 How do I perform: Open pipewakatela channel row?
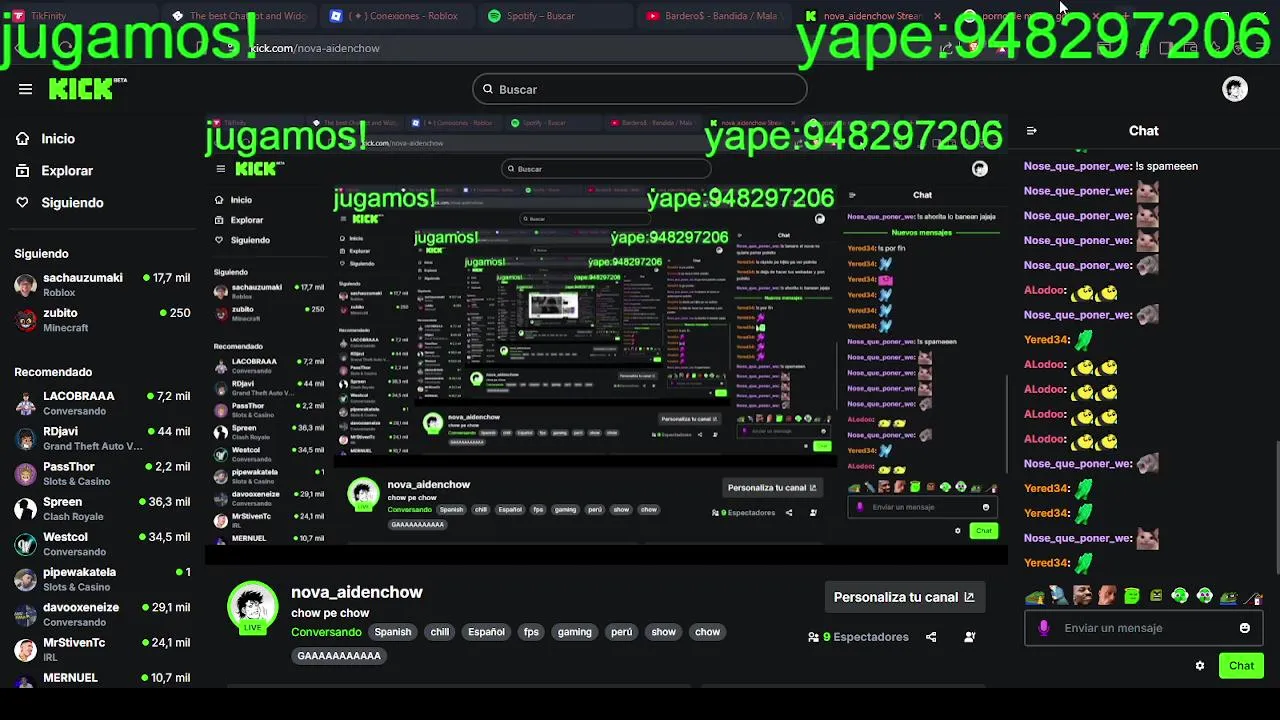point(102,579)
